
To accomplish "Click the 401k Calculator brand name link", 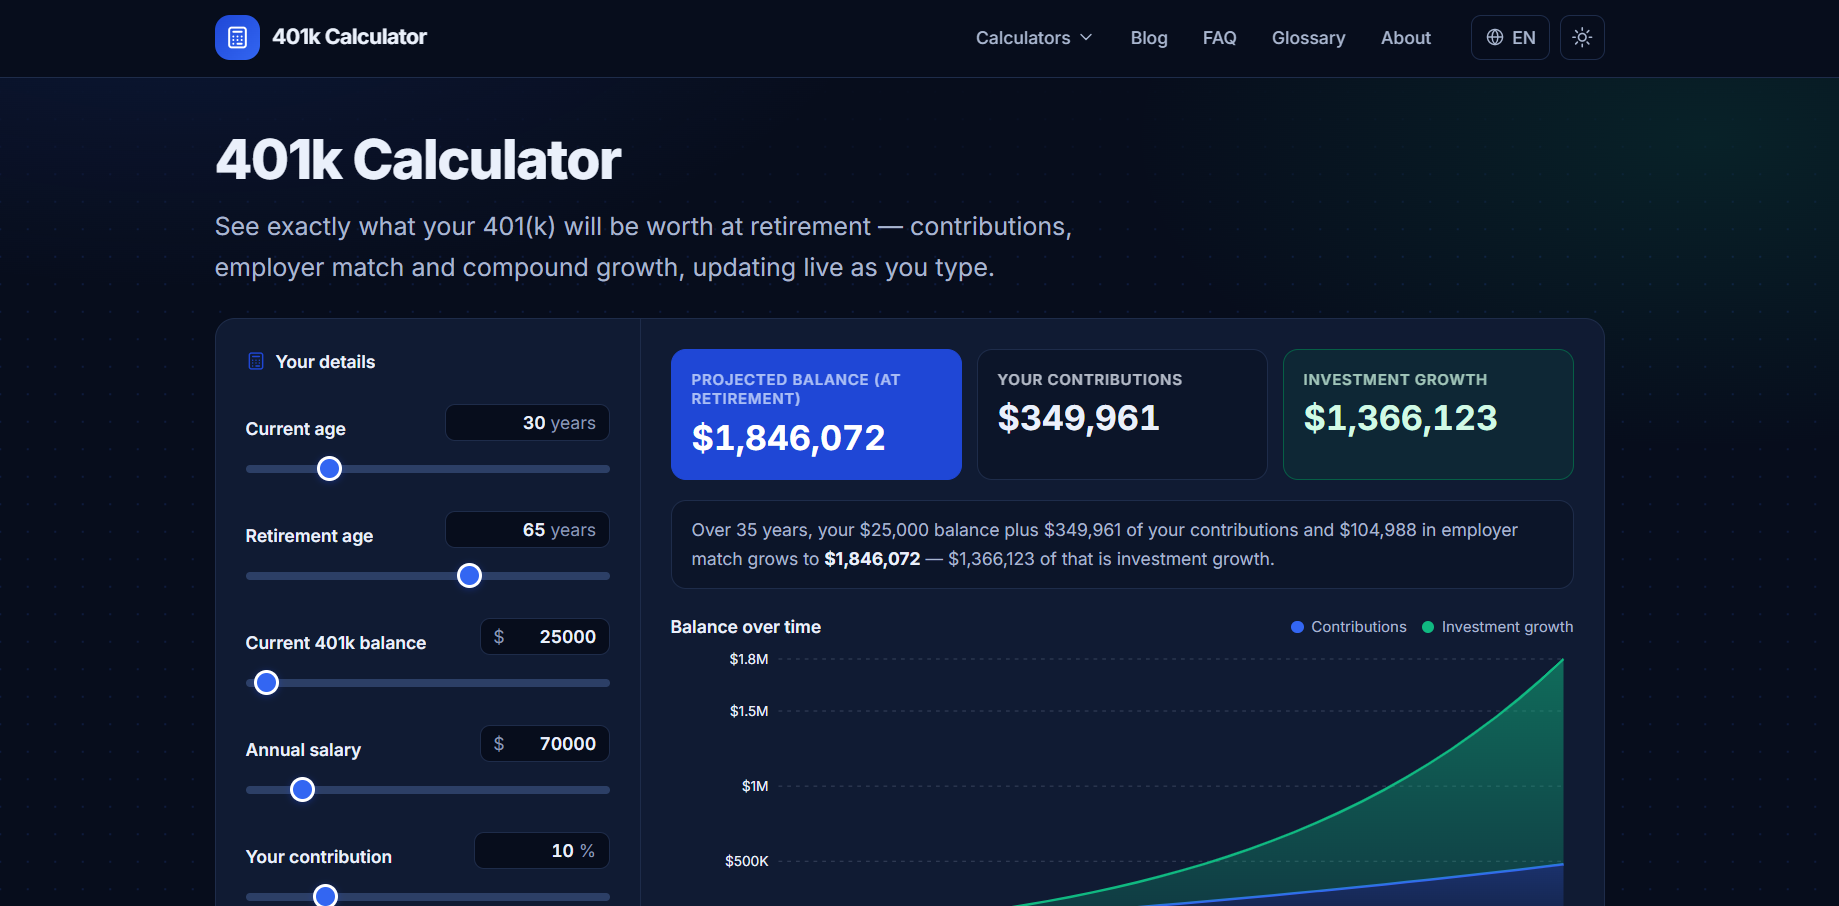I will point(349,37).
